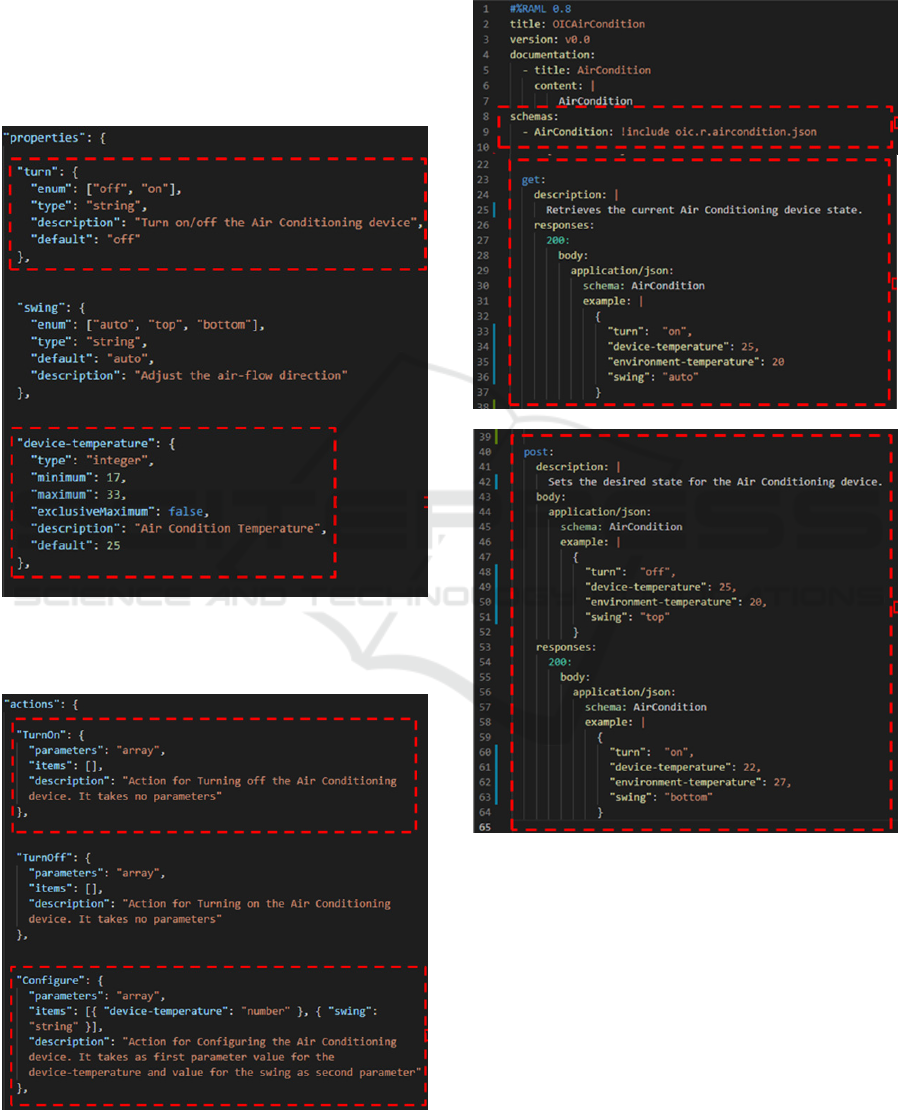Click the oic.r.aircondition.json include path
Screen dimensions: 901x1110
(x=731, y=131)
